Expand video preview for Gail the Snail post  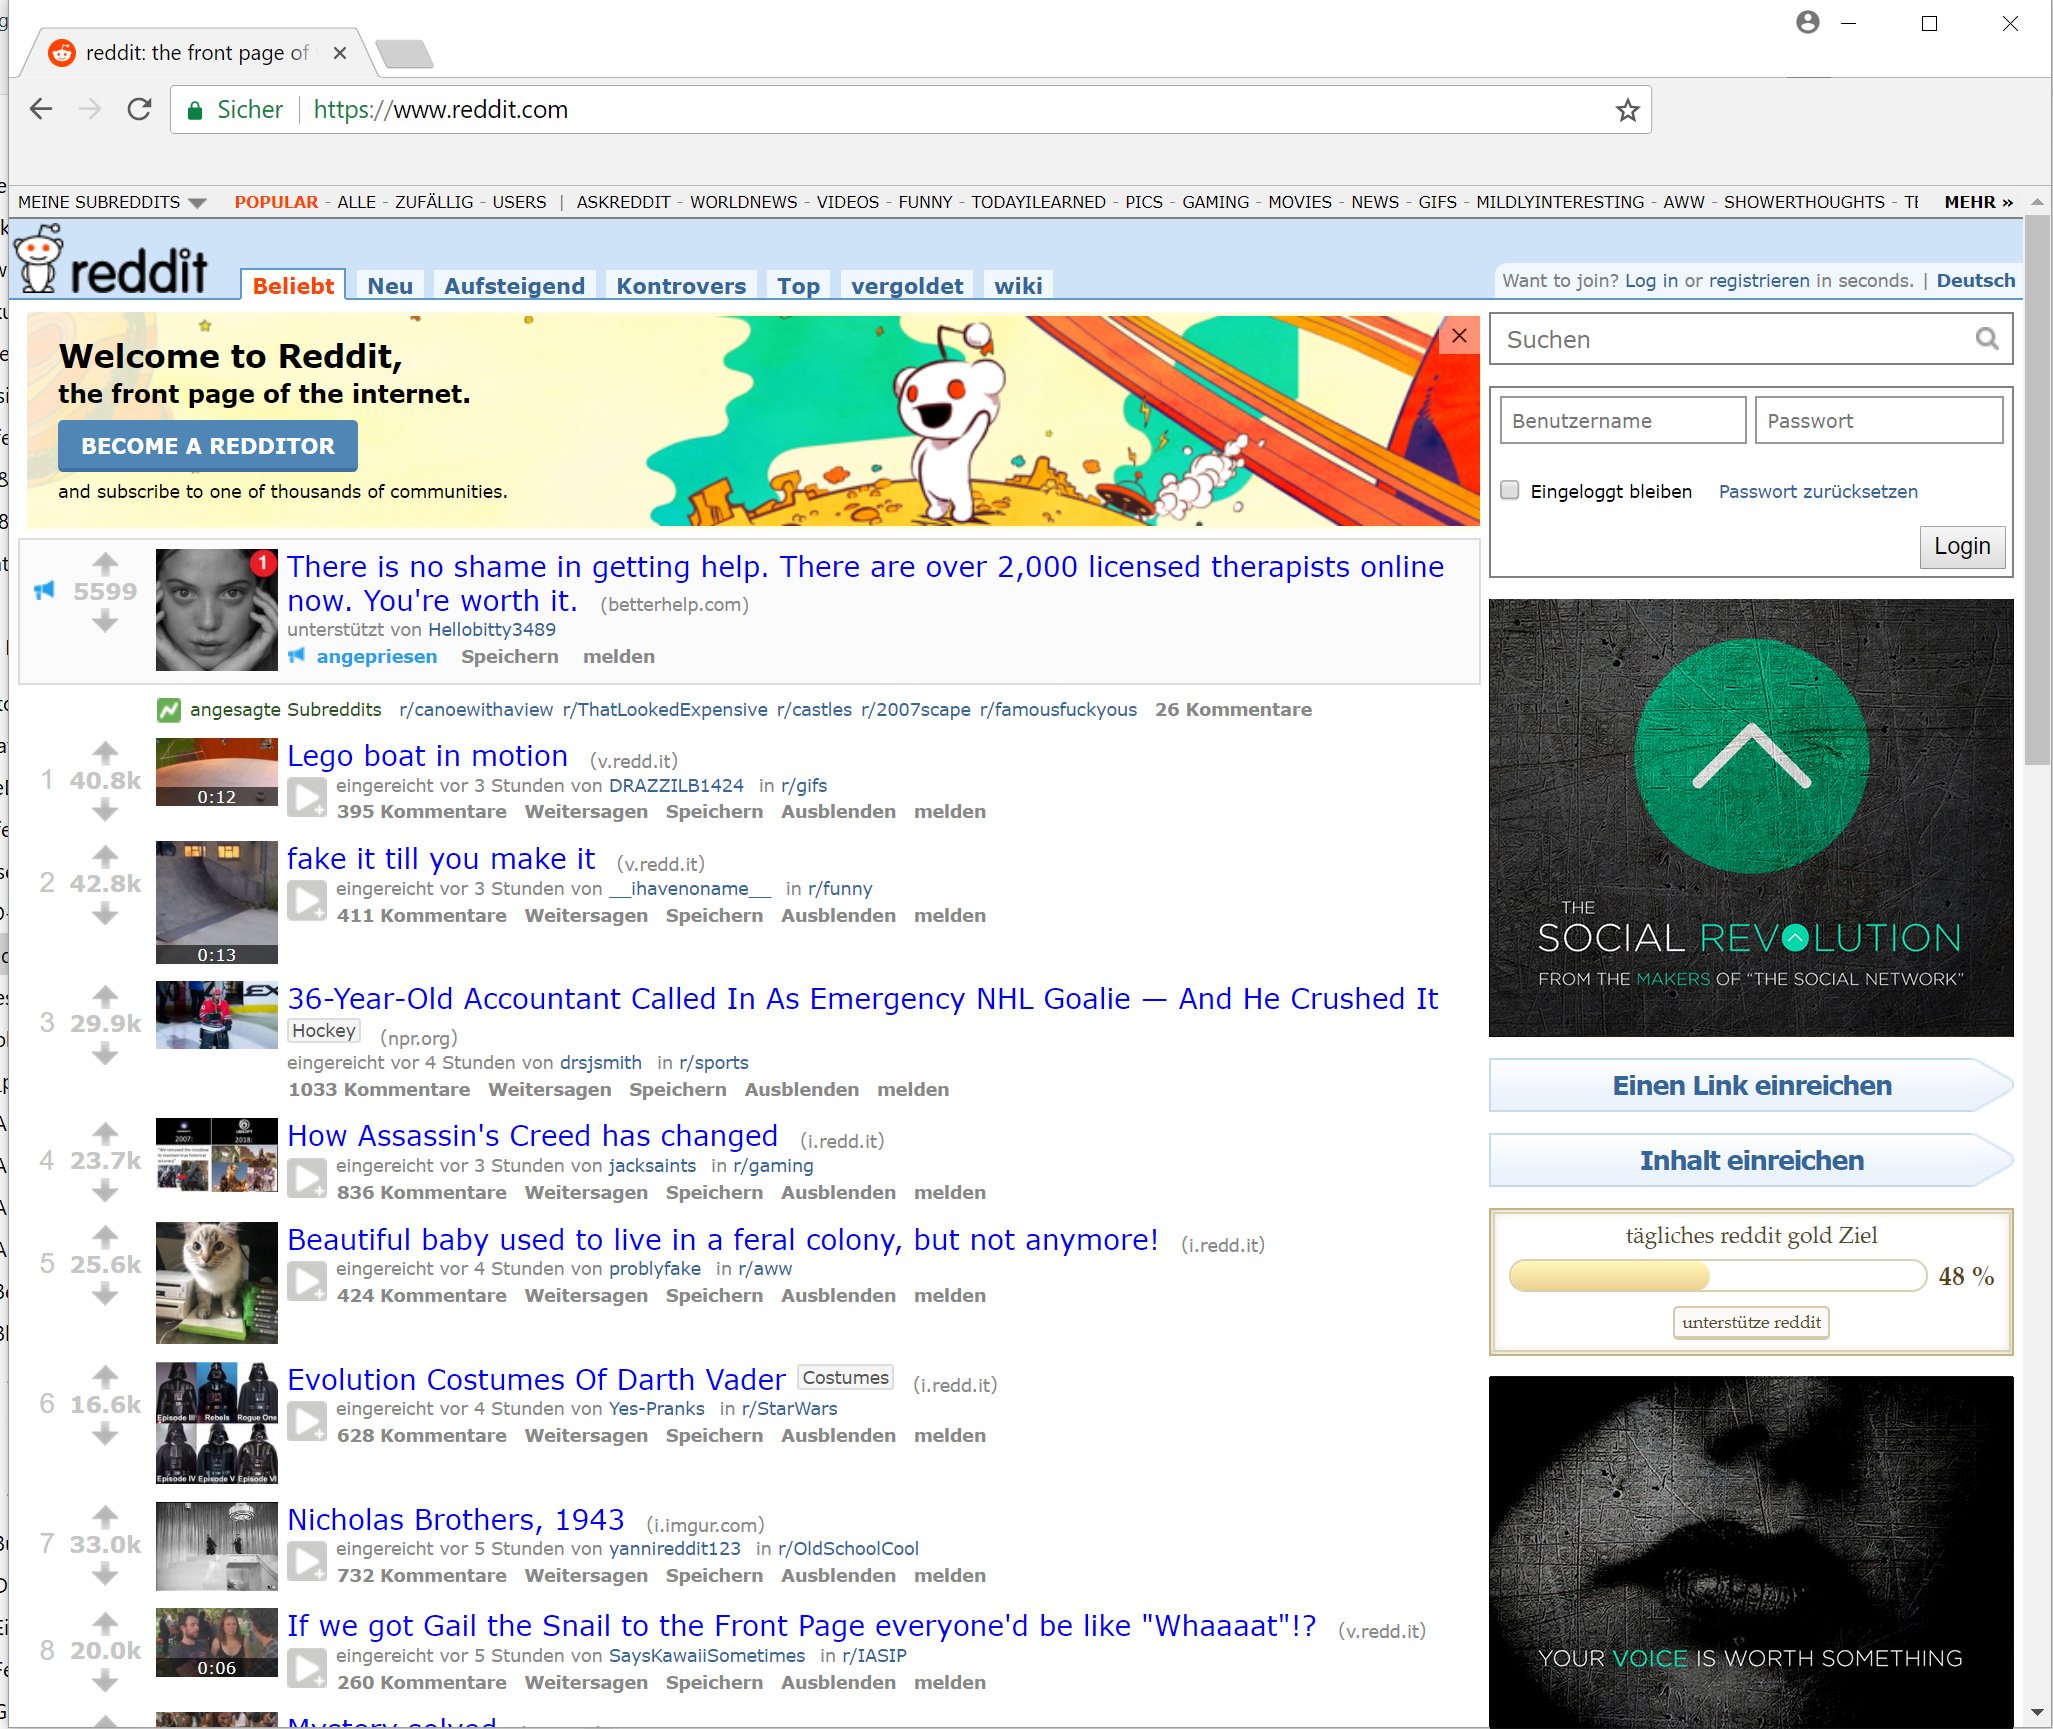pos(307,1667)
